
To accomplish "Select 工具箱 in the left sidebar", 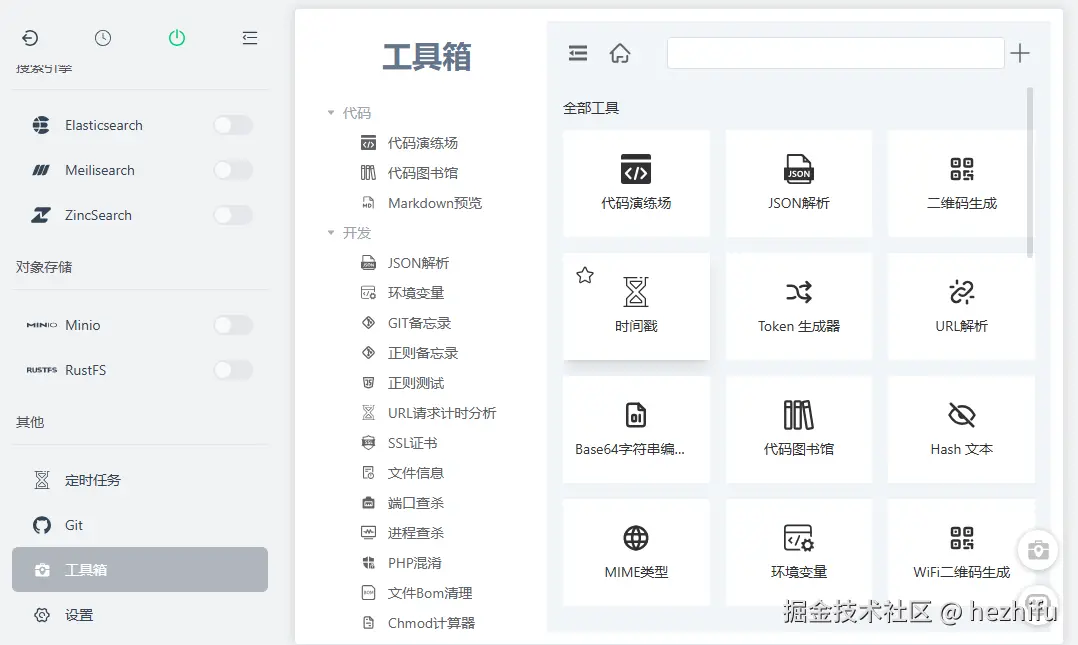I will click(x=140, y=569).
